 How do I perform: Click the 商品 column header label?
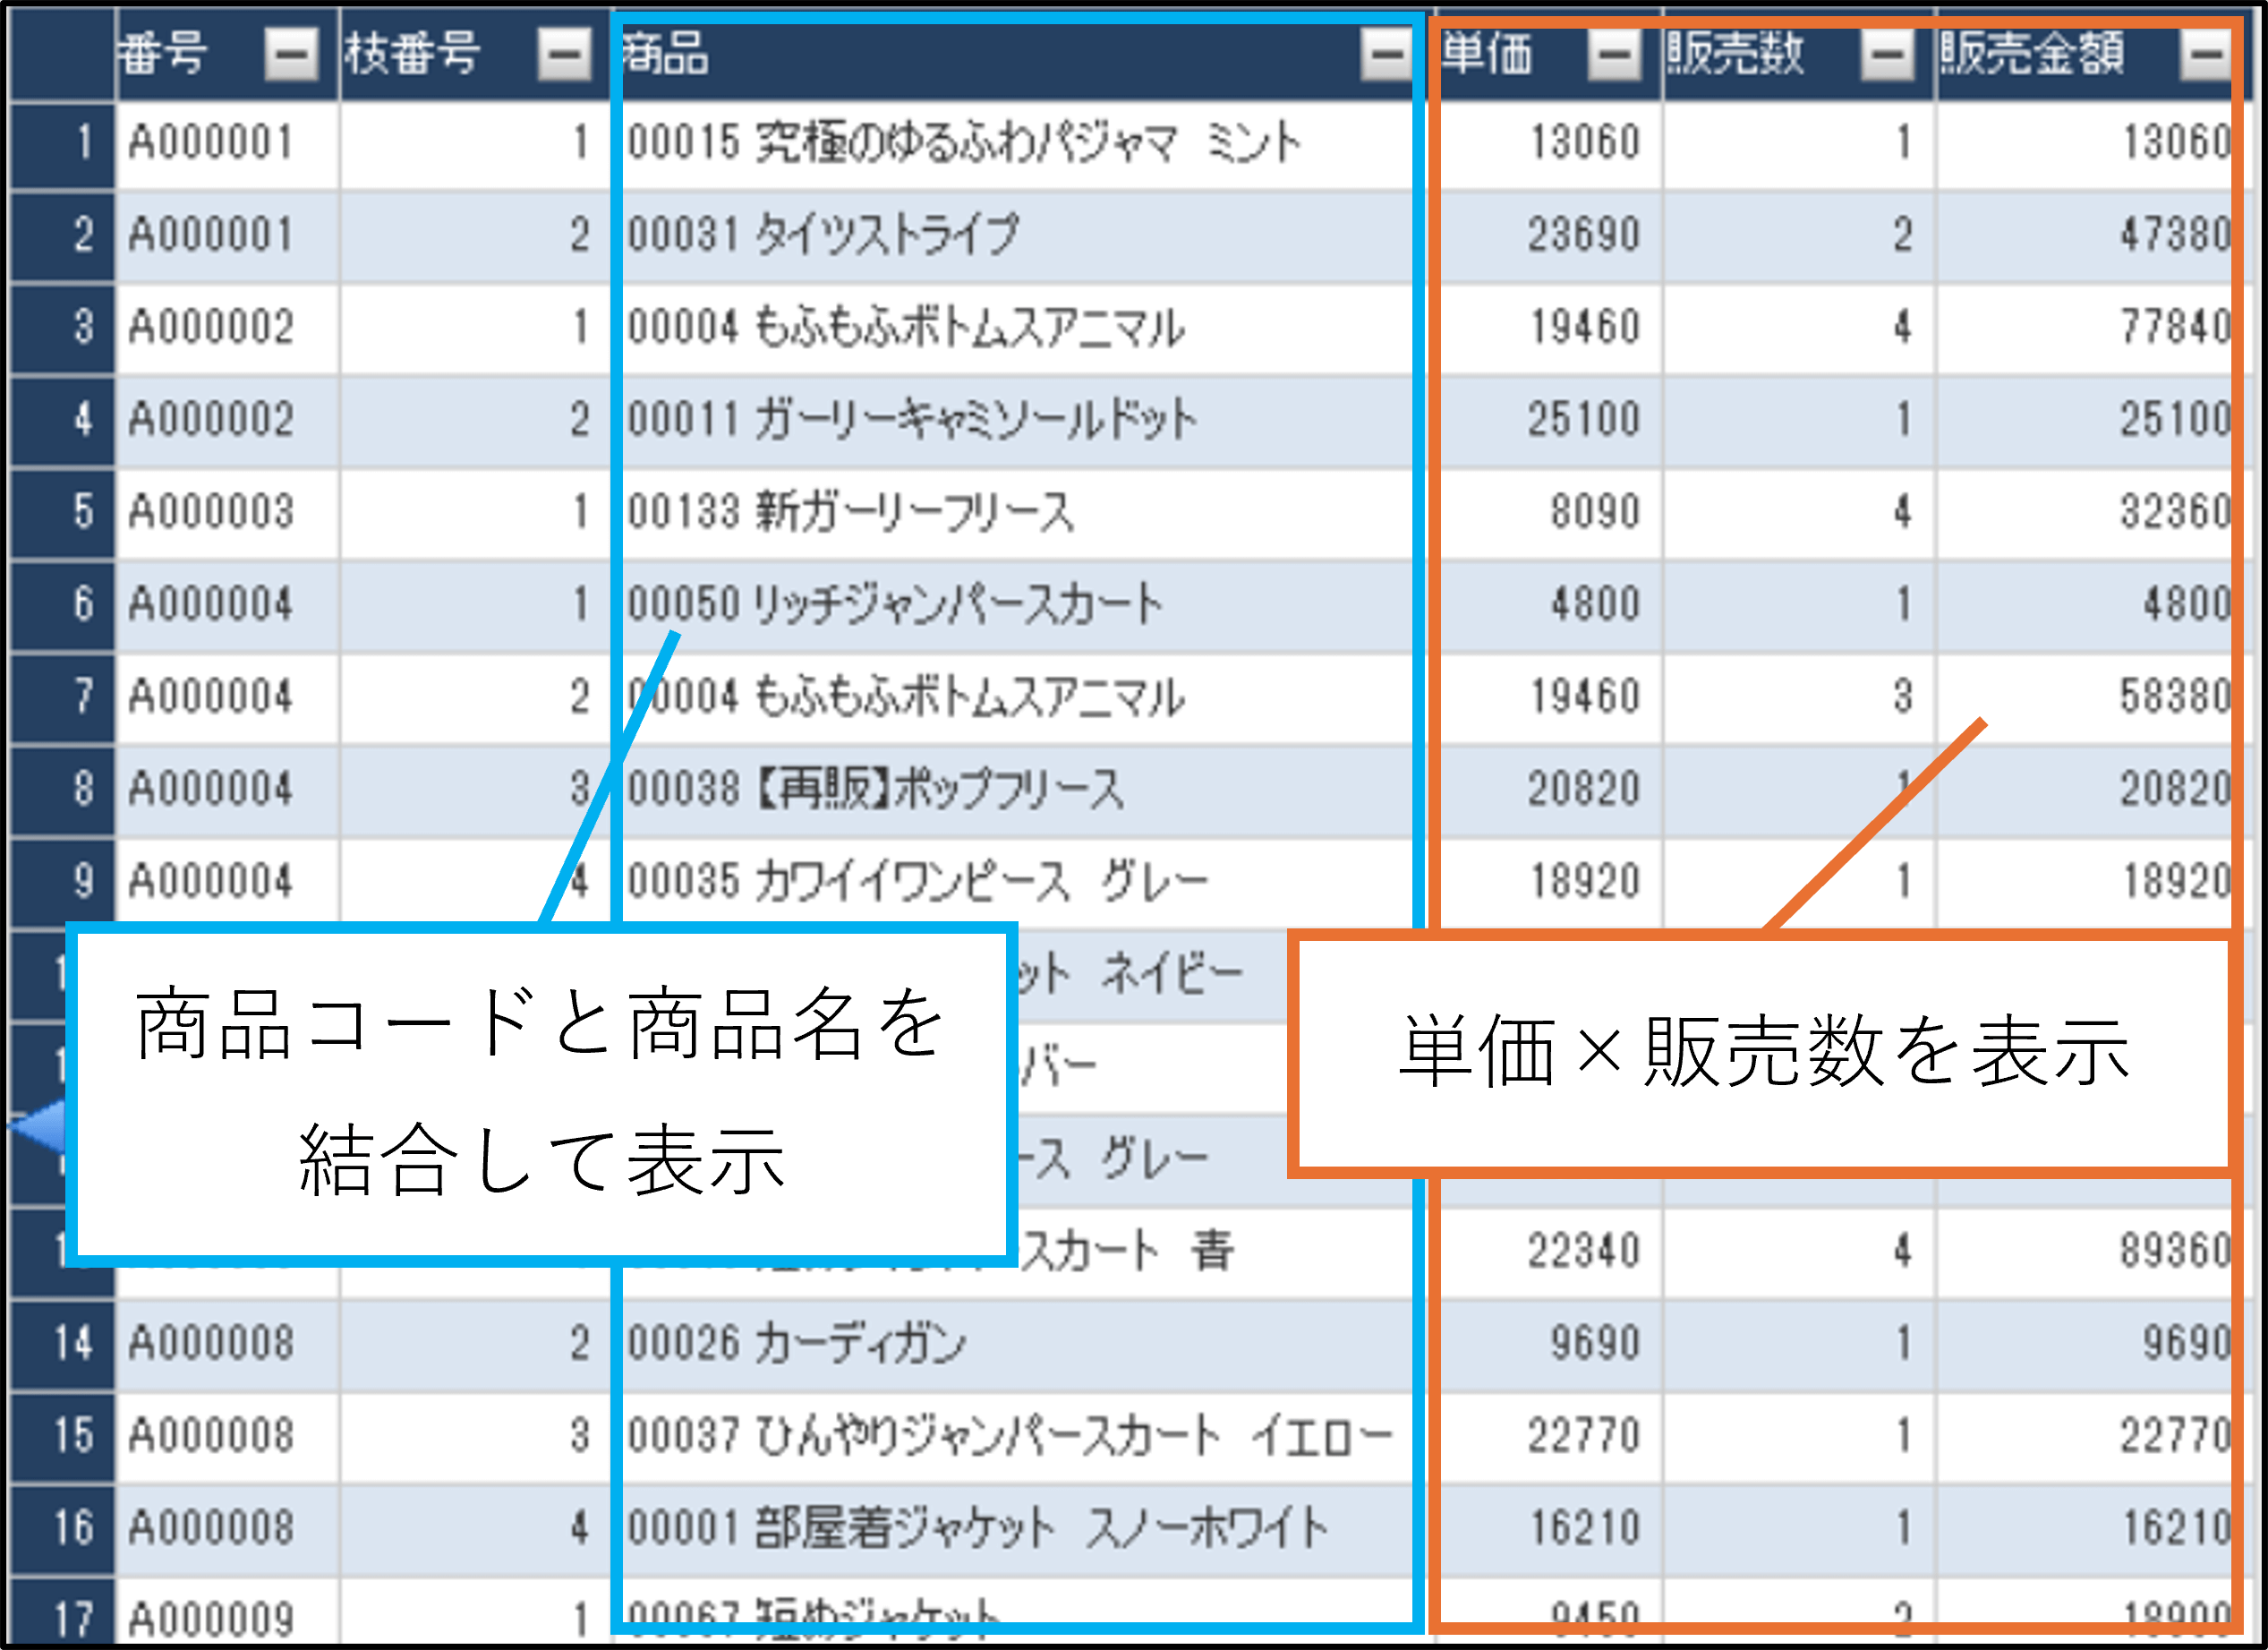(667, 54)
